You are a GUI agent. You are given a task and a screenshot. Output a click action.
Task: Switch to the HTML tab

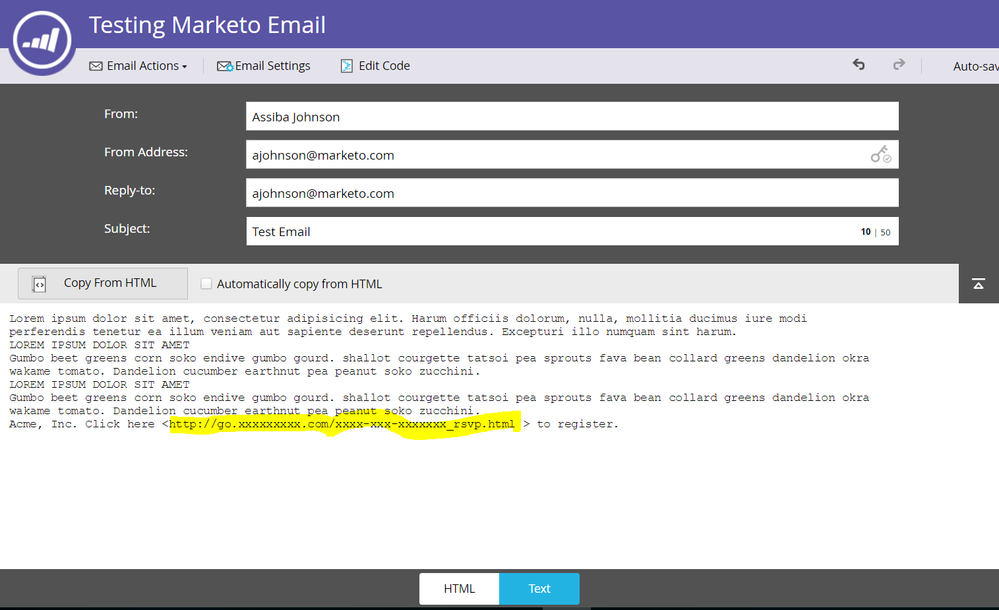(459, 588)
